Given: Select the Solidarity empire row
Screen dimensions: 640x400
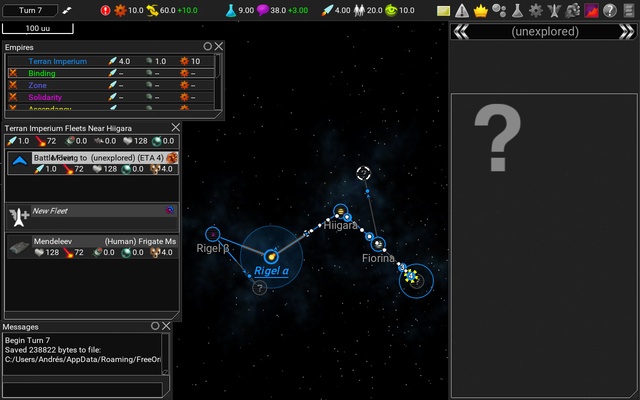Looking at the screenshot, I should tap(111, 97).
